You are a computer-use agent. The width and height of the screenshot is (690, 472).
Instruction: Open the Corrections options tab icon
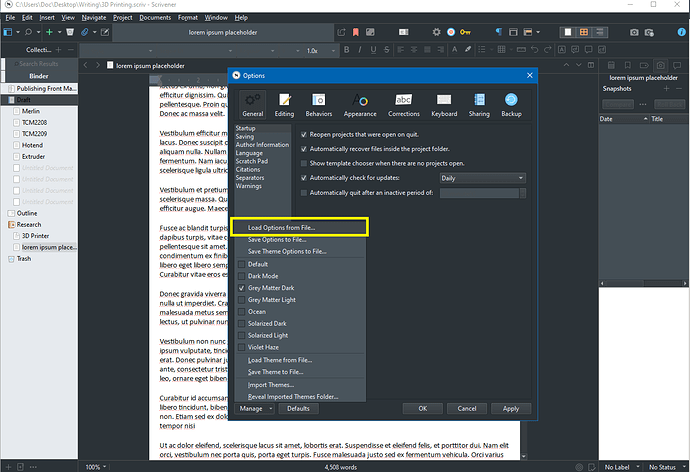point(403,99)
